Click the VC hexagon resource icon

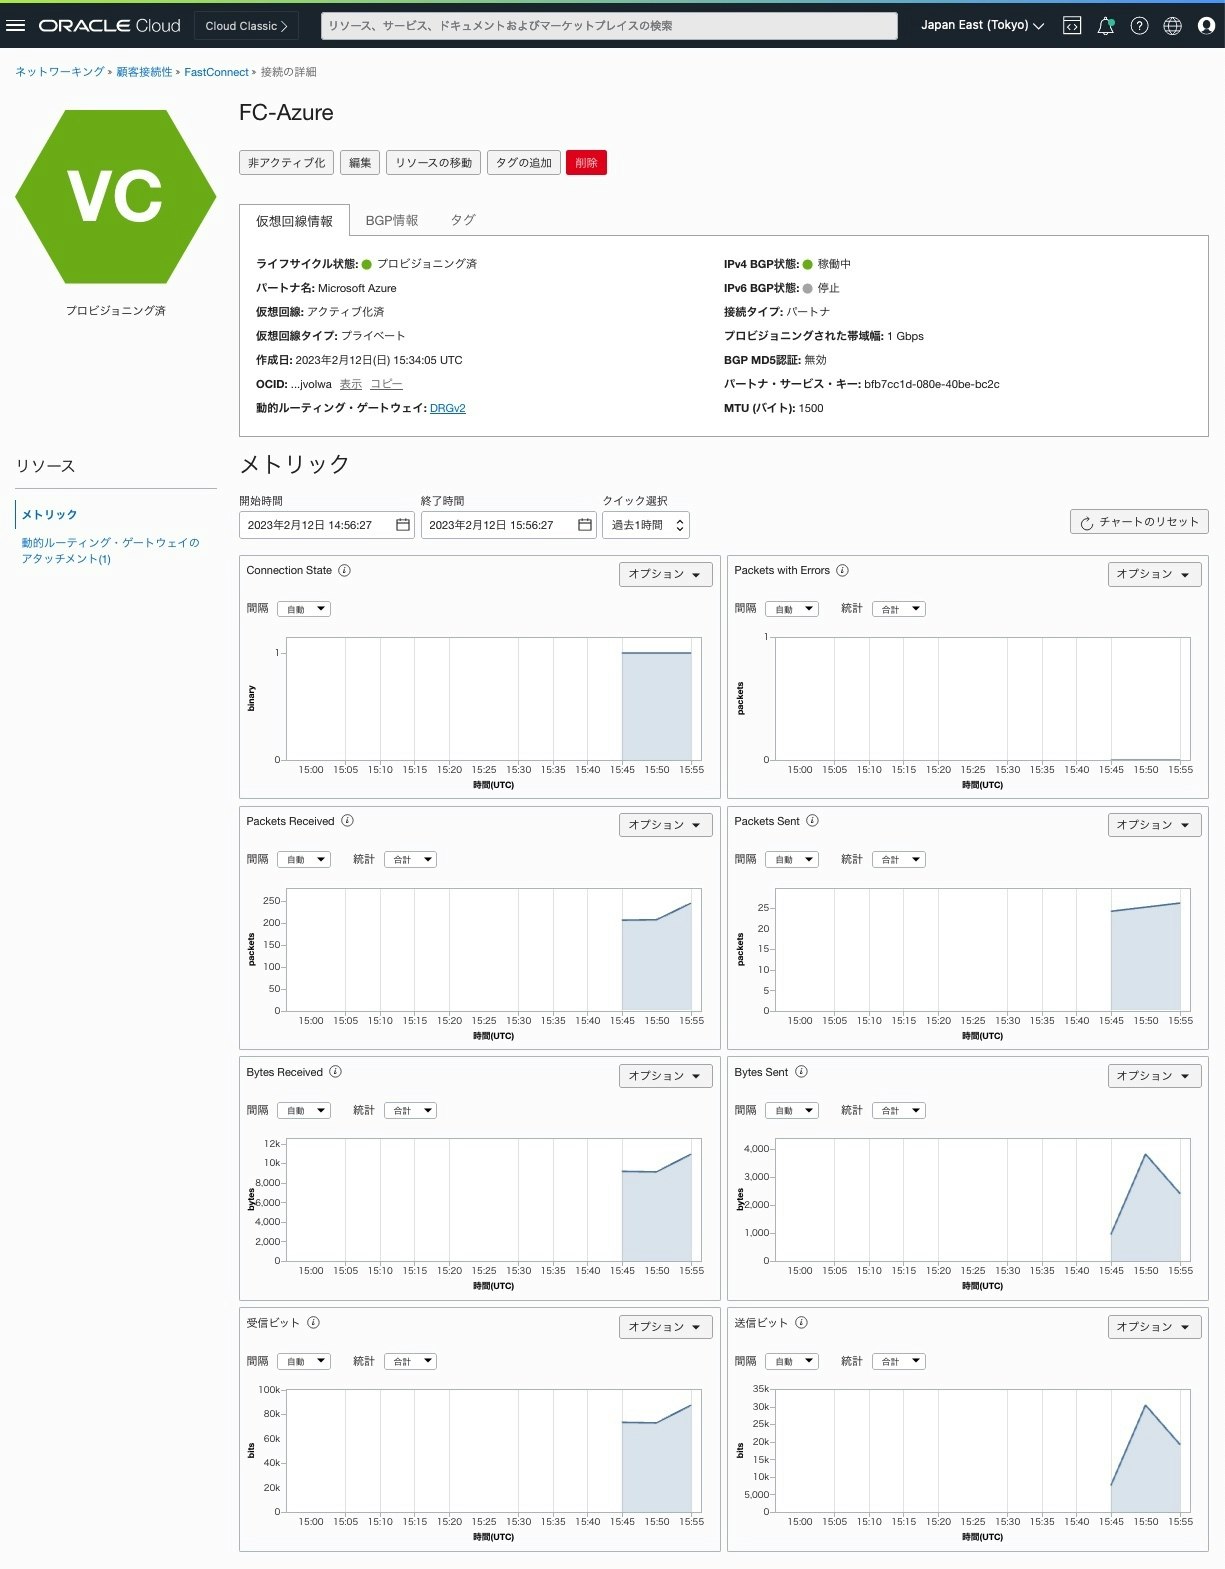coord(116,196)
